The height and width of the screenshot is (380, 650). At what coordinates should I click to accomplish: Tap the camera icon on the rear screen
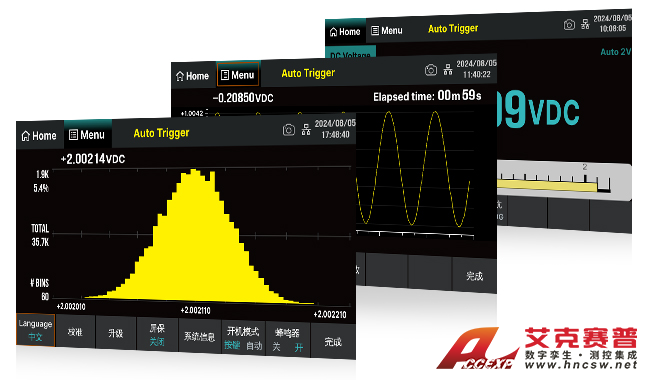click(569, 24)
